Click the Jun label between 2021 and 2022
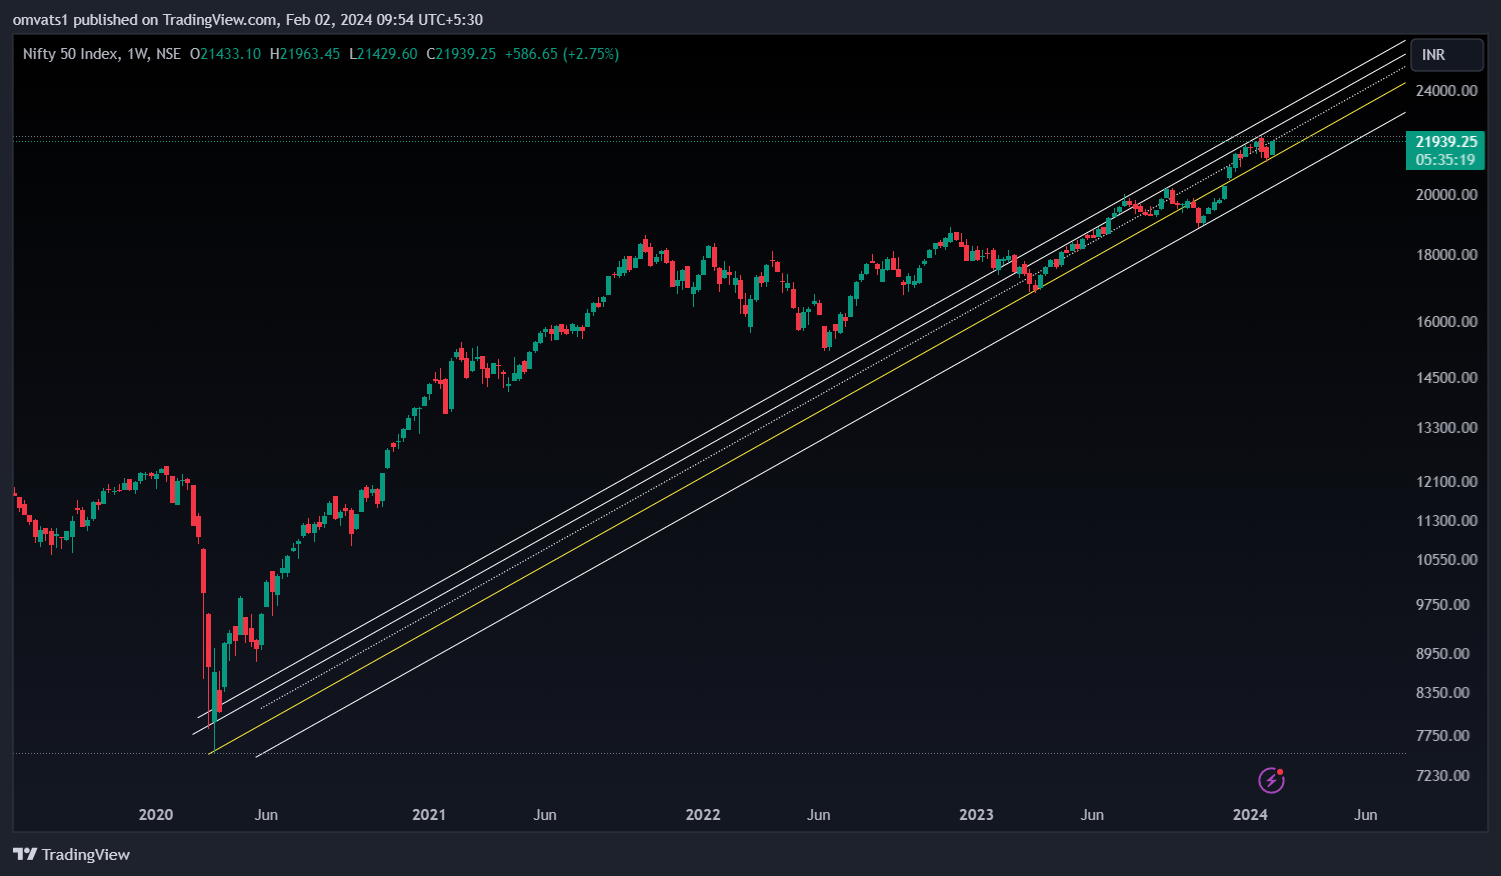The image size is (1501, 876). click(x=545, y=814)
